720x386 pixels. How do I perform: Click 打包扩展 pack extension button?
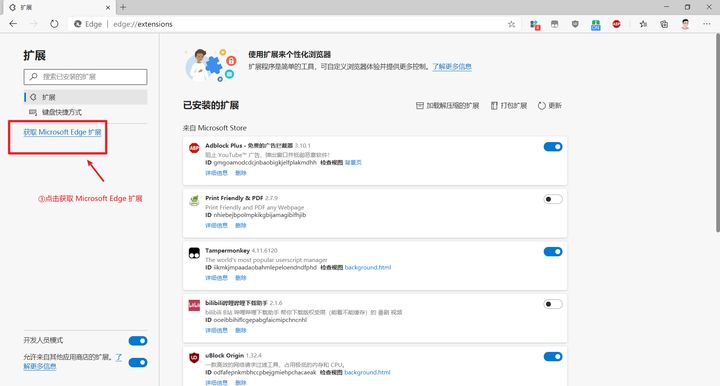click(509, 106)
